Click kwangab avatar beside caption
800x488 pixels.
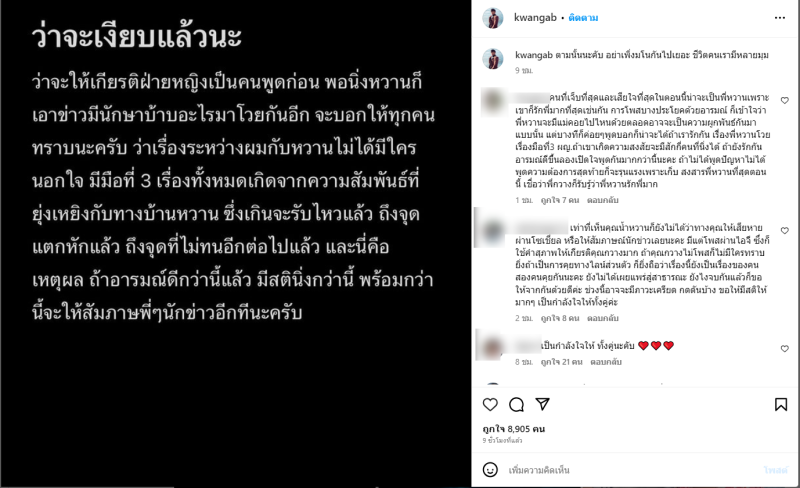tap(493, 59)
